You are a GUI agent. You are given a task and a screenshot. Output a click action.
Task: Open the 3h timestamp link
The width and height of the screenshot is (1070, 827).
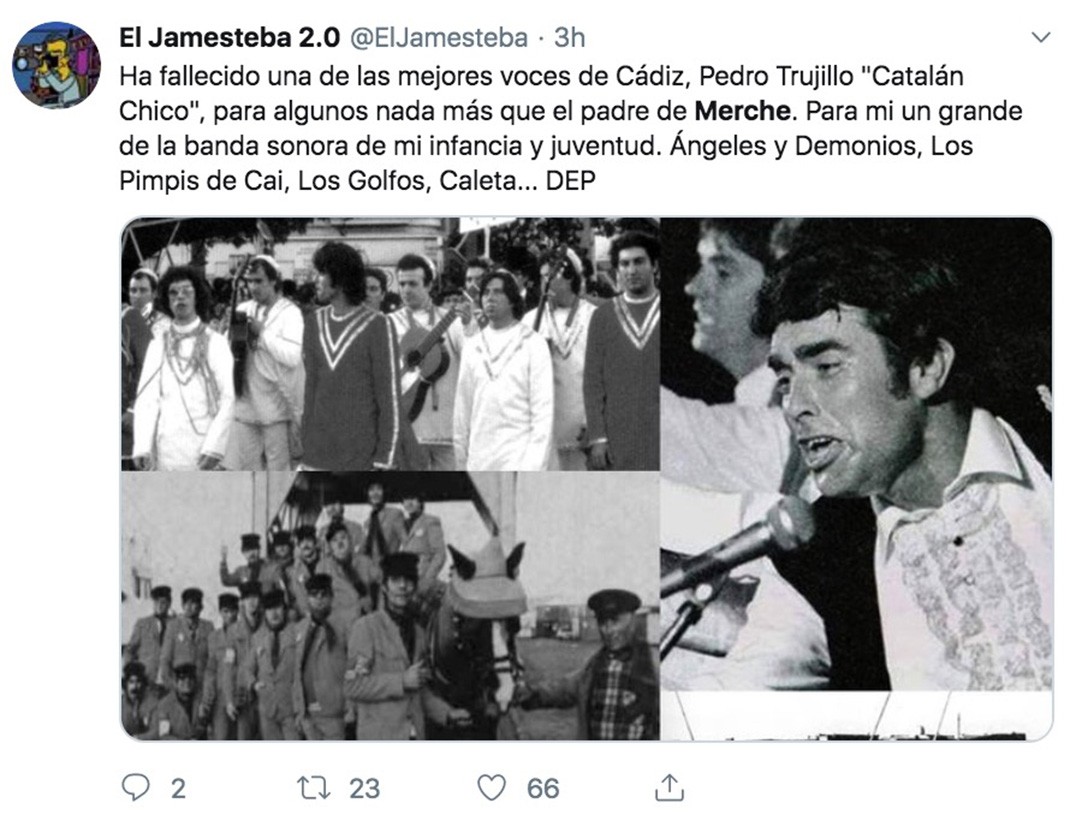pos(569,38)
